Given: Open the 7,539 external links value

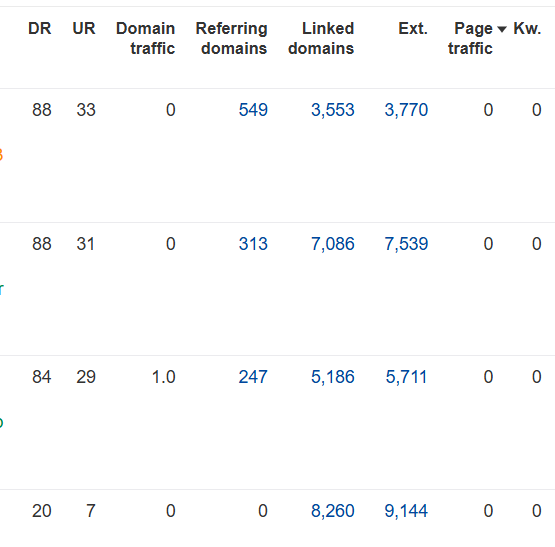Looking at the screenshot, I should (x=406, y=244).
